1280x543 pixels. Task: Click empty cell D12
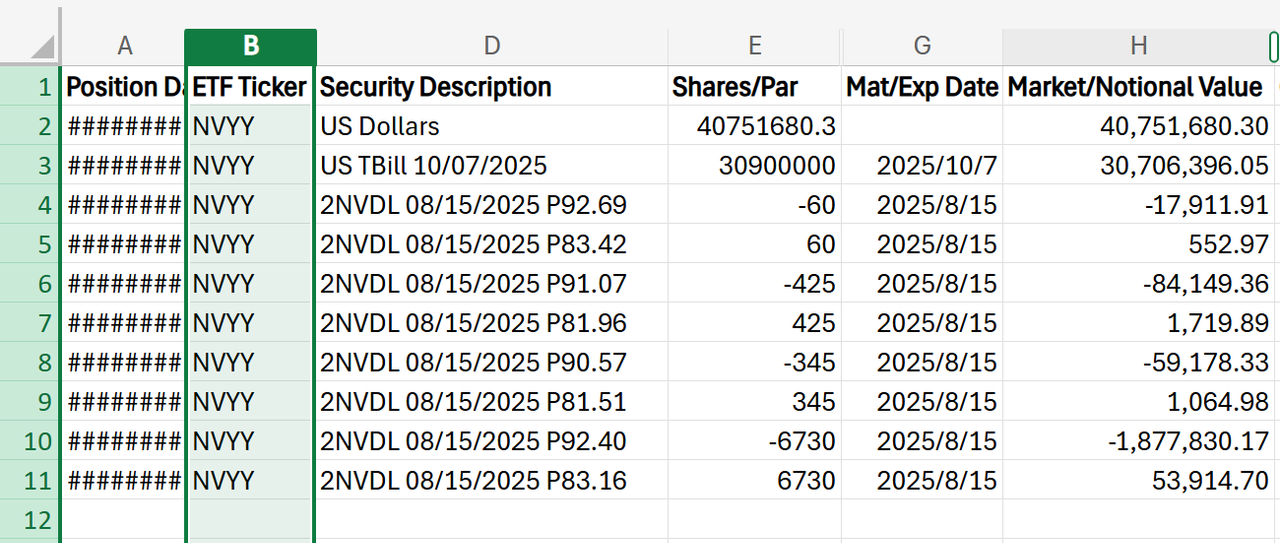(x=492, y=519)
